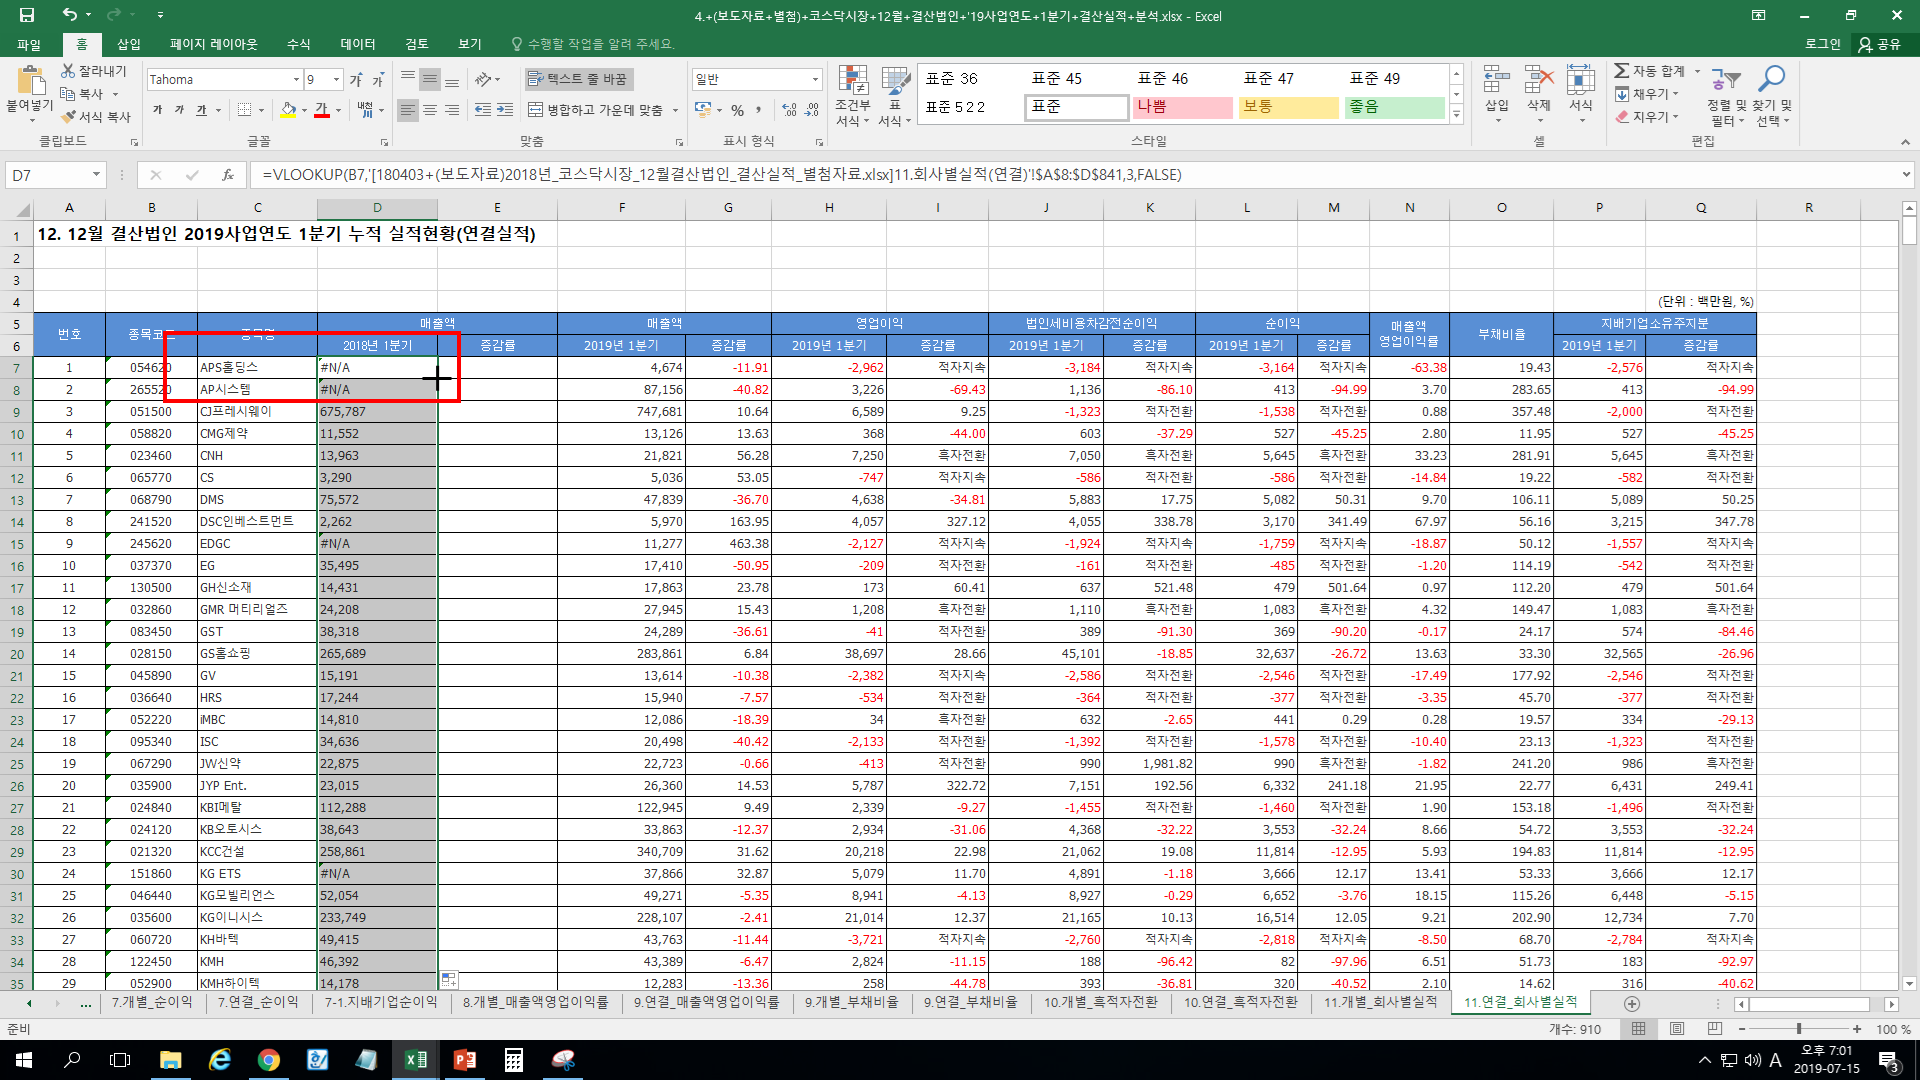Screen dimensions: 1920x1080
Task: Click the insert function fx icon
Action: click(x=228, y=175)
